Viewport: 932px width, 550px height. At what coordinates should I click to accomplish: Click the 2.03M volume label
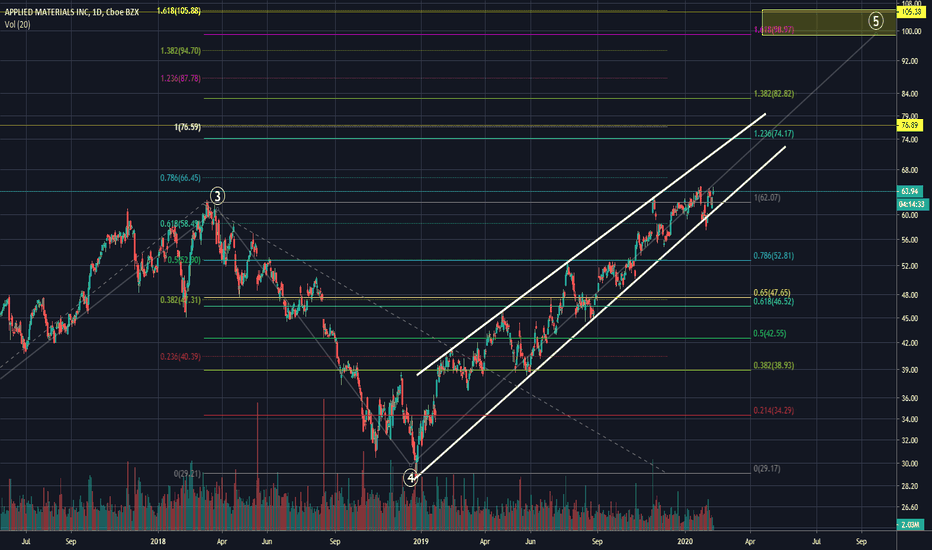(x=910, y=524)
